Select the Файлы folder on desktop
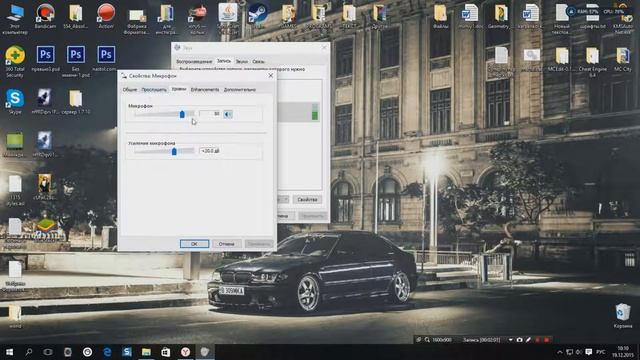 (x=440, y=16)
